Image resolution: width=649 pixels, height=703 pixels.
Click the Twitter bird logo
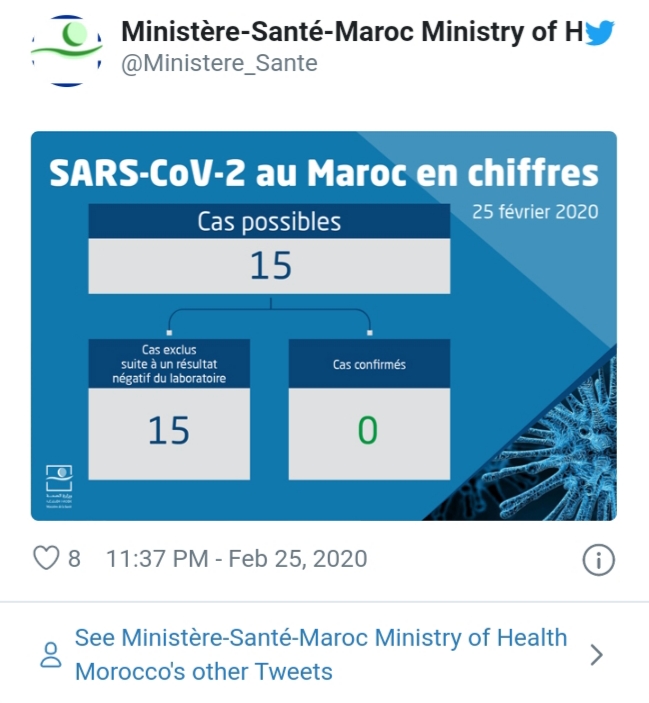(599, 32)
